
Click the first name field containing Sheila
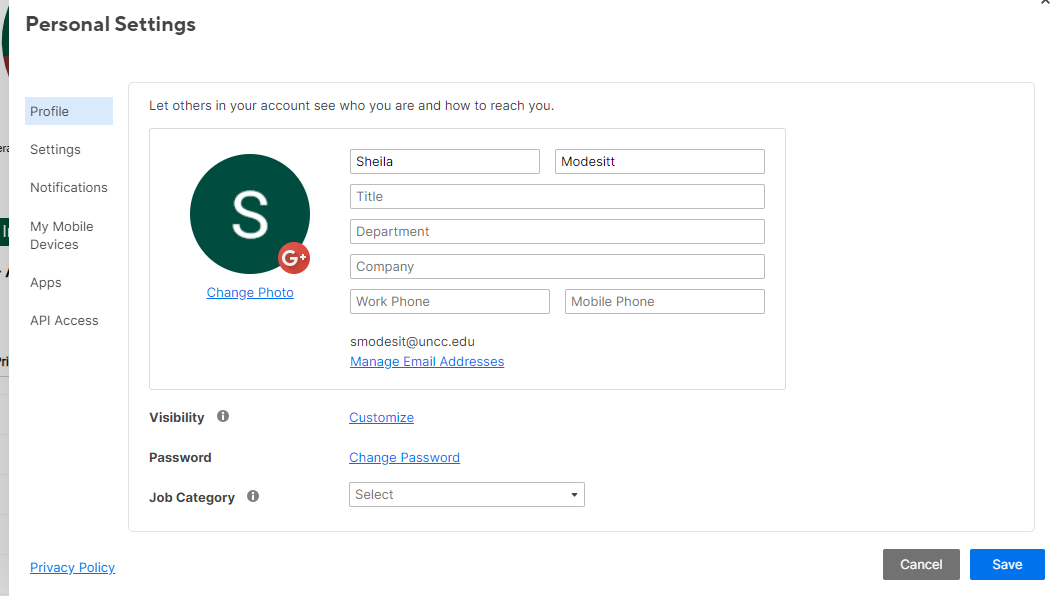445,161
